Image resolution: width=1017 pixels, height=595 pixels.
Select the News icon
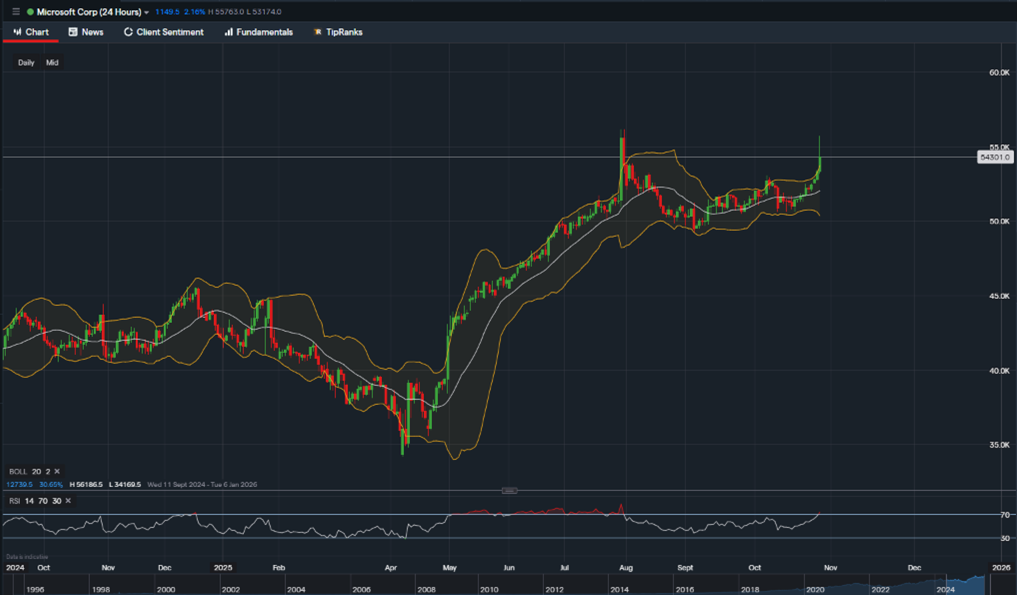coord(73,31)
